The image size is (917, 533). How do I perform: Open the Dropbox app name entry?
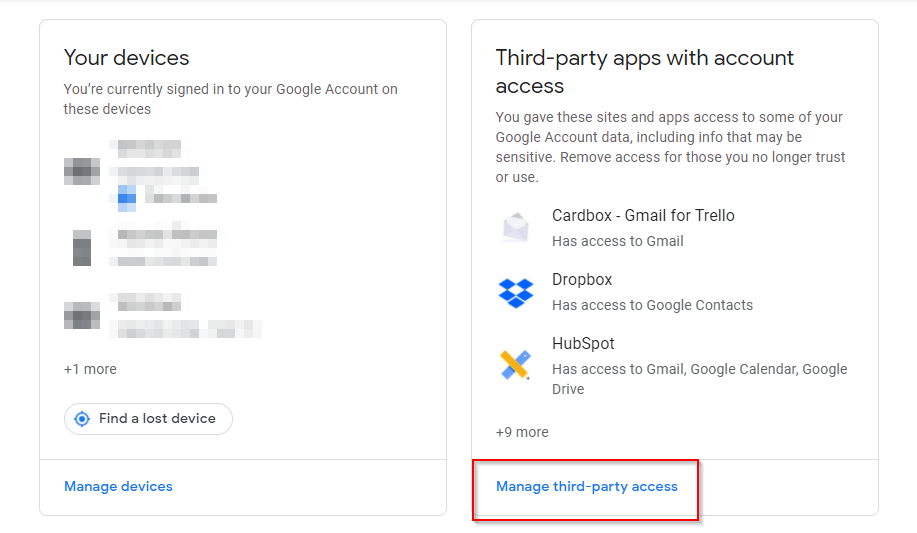[x=582, y=280]
